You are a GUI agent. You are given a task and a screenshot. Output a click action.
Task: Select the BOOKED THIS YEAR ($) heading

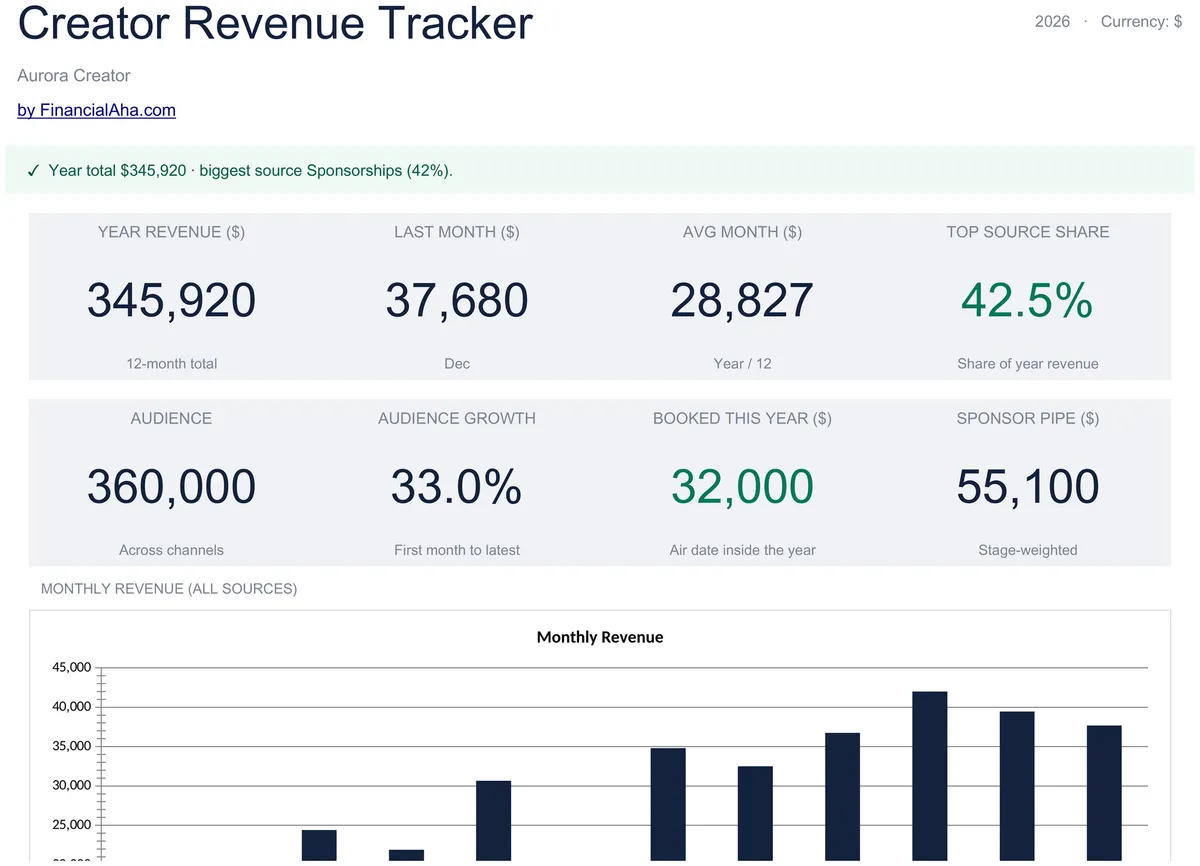[742, 419]
